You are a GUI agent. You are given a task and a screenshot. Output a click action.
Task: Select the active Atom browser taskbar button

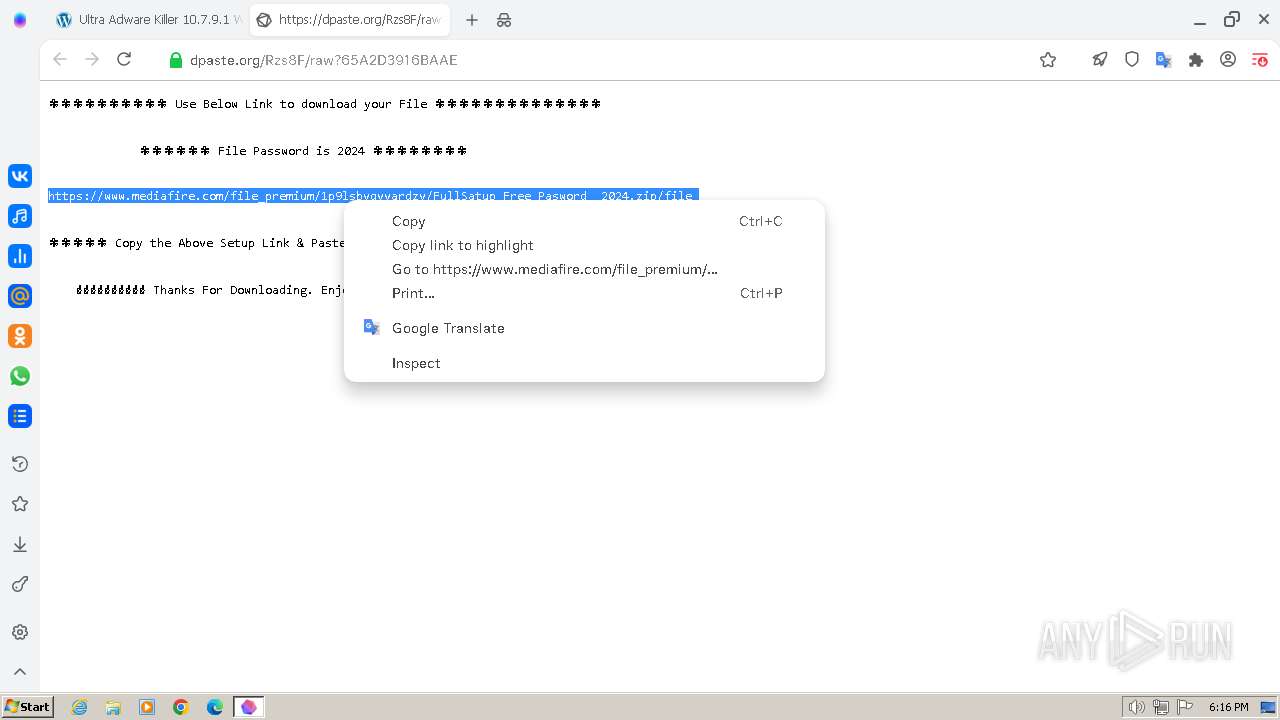point(249,707)
